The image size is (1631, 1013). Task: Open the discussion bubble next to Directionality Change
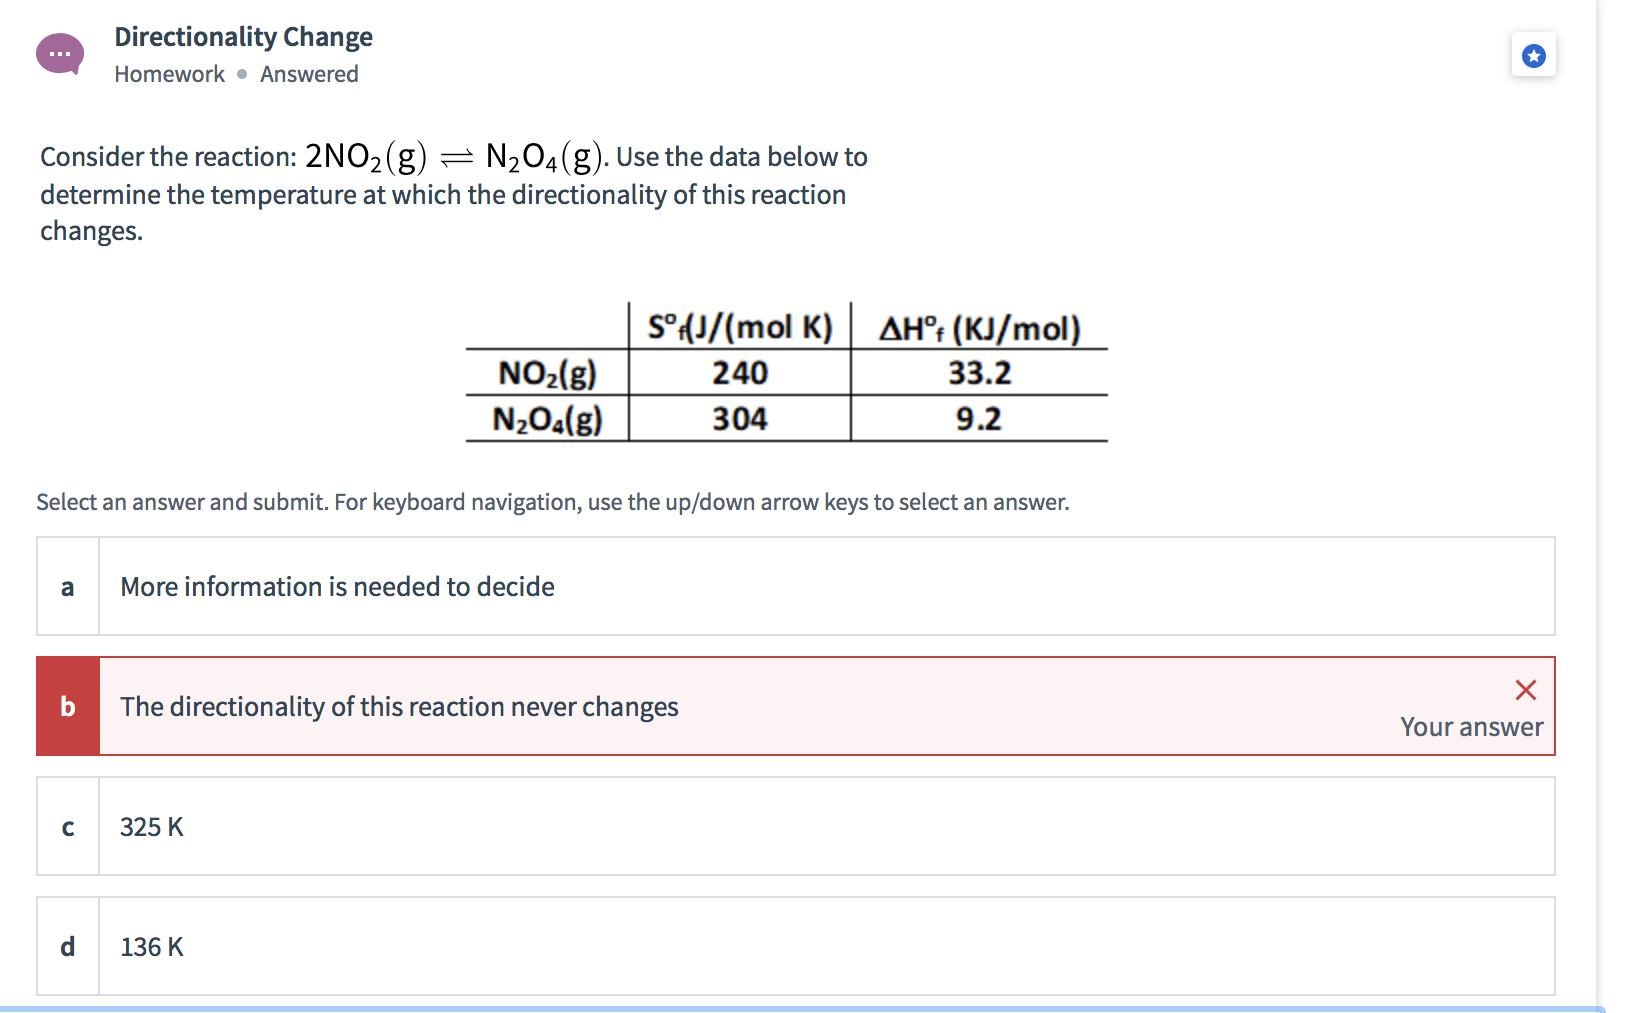coord(59,52)
